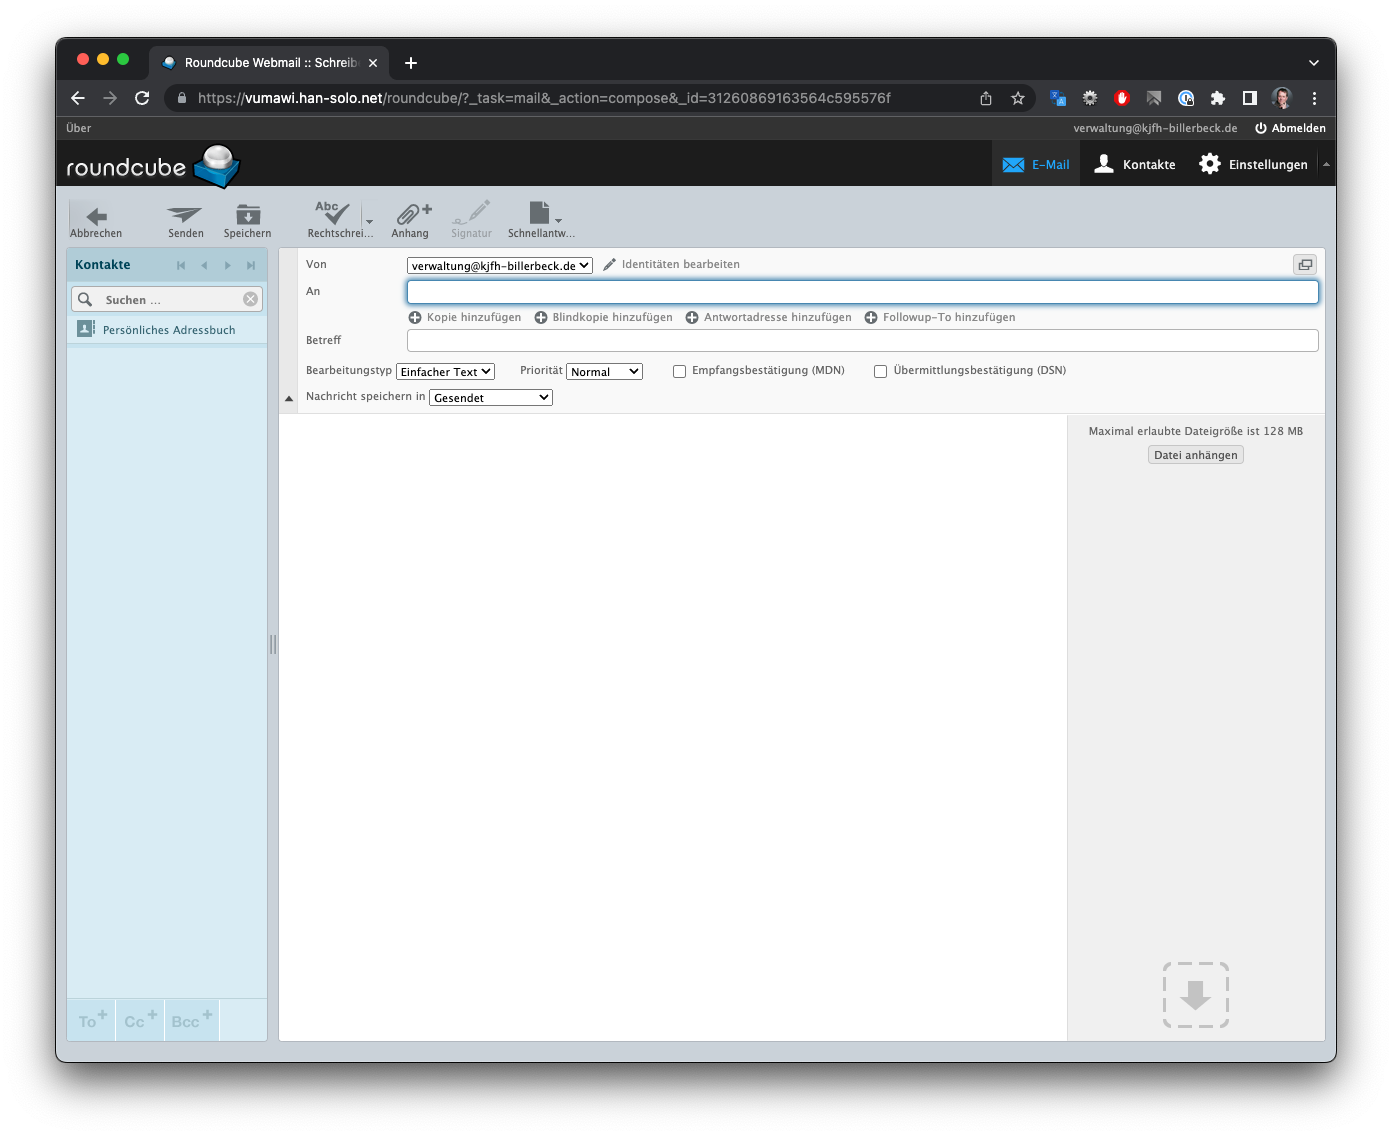Open the Einstellungen settings tab
Image resolution: width=1392 pixels, height=1136 pixels.
point(1253,165)
